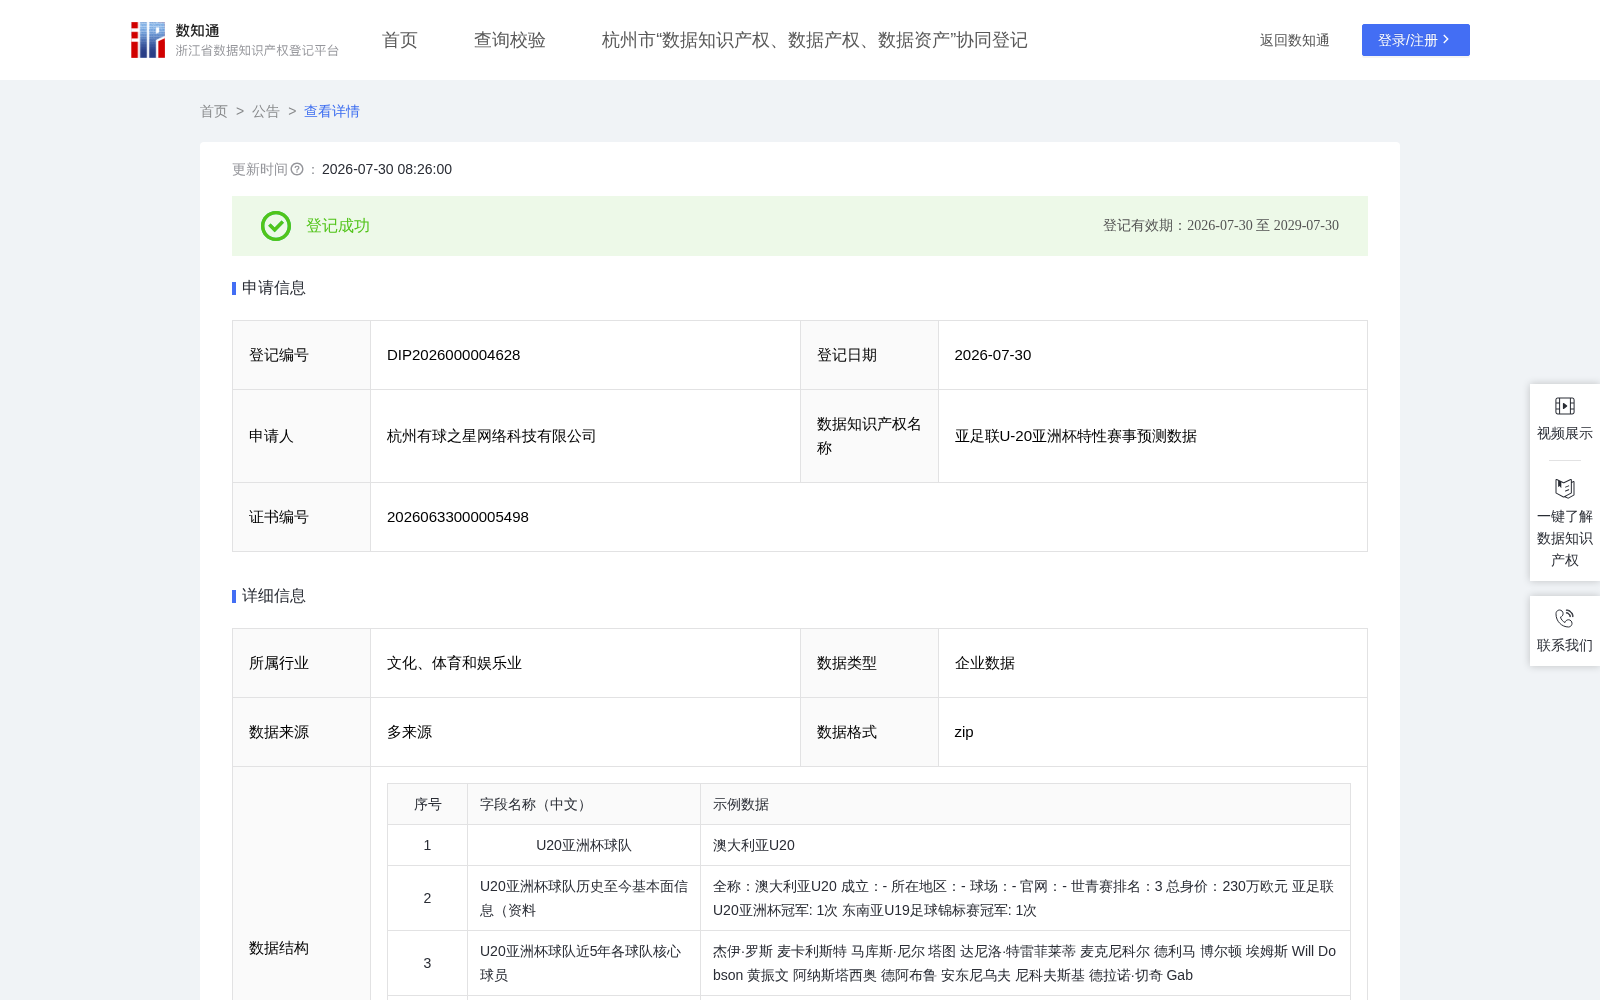1600x1000 pixels.
Task: Click registration number DIP2026000004628
Action: 454,355
